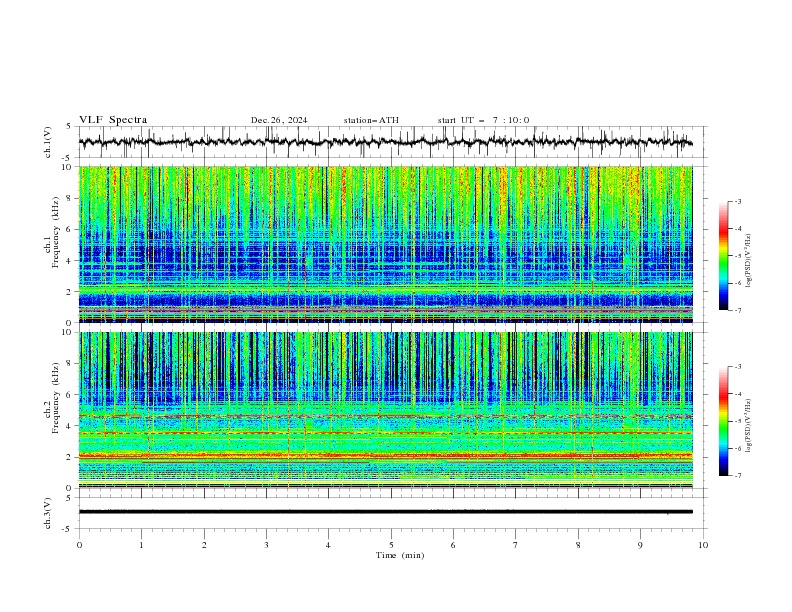Click the '-3' label on upper color bar
The width and height of the screenshot is (792, 612).
click(737, 201)
